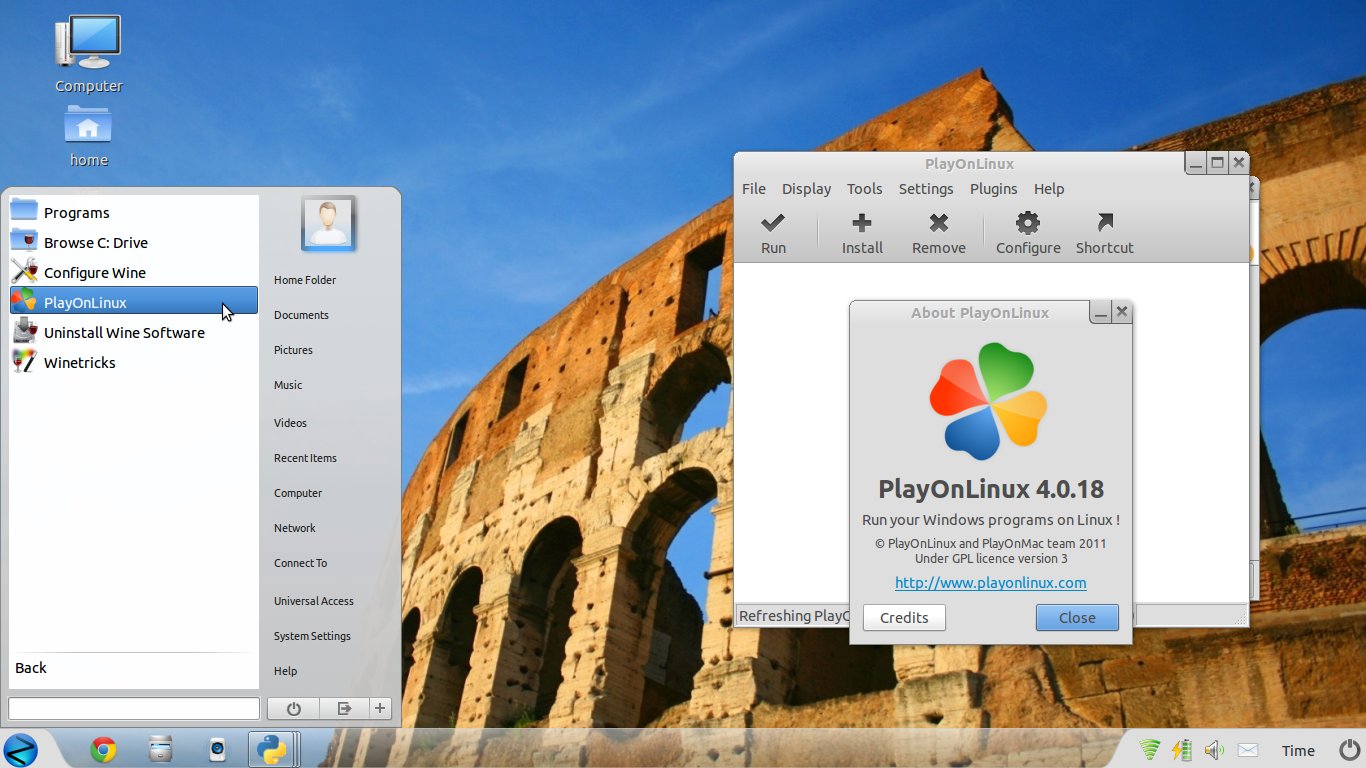Open the playonlinux.com link
This screenshot has width=1366, height=768.
990,583
